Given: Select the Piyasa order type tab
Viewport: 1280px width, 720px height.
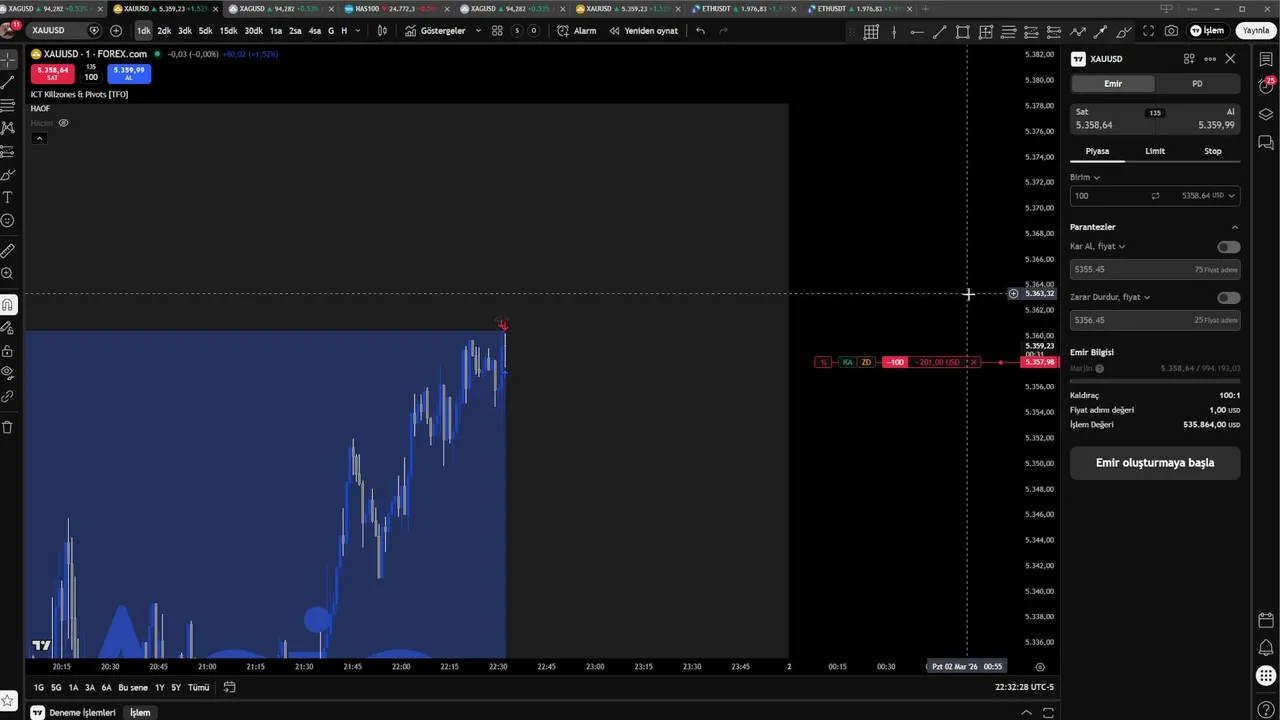Looking at the screenshot, I should pyautogui.click(x=1097, y=151).
